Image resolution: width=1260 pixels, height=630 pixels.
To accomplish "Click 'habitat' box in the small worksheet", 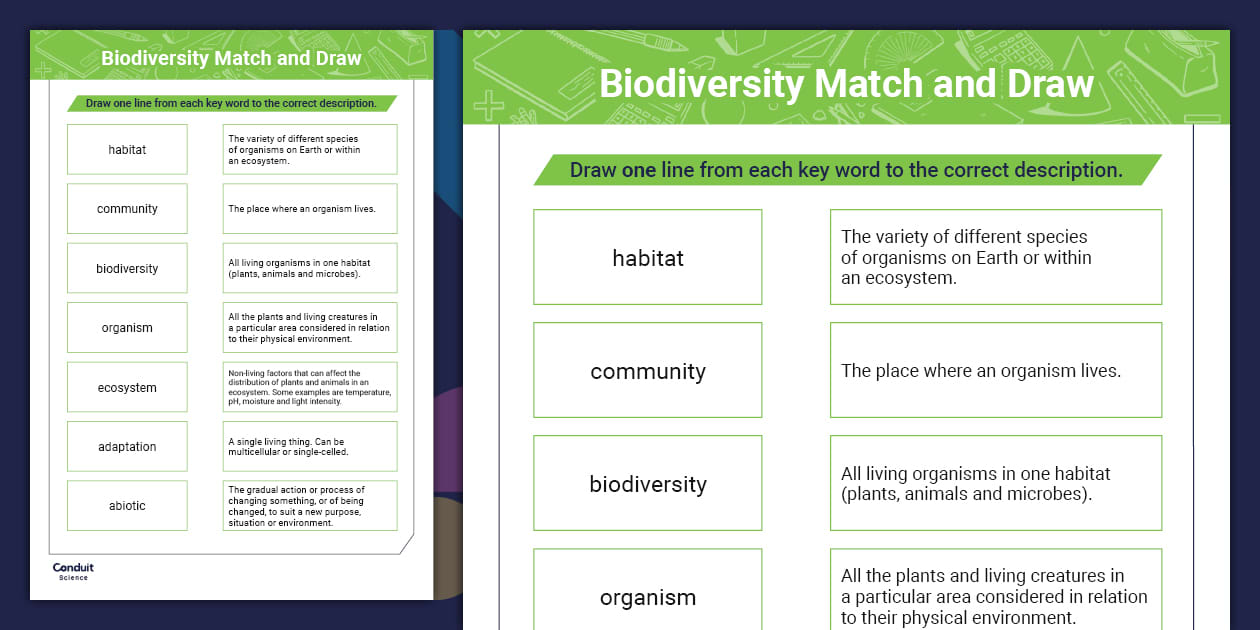I will [127, 149].
